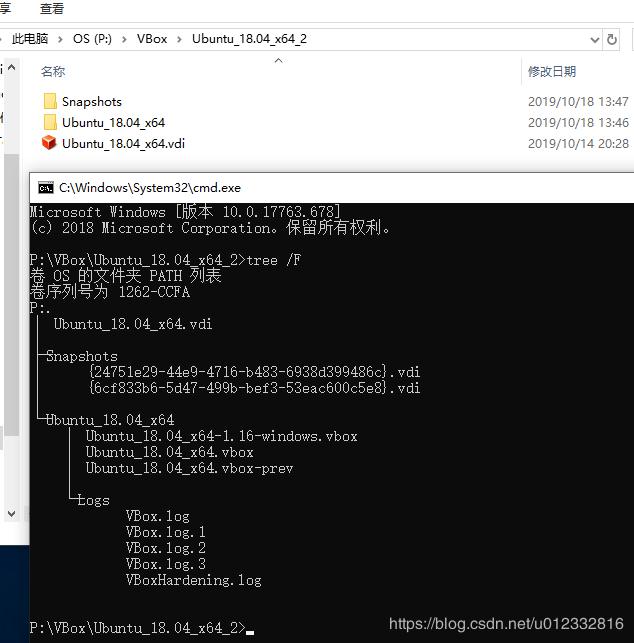Select the Ubuntu_18.04_x64 folder icon
The height and width of the screenshot is (643, 634).
coord(50,122)
